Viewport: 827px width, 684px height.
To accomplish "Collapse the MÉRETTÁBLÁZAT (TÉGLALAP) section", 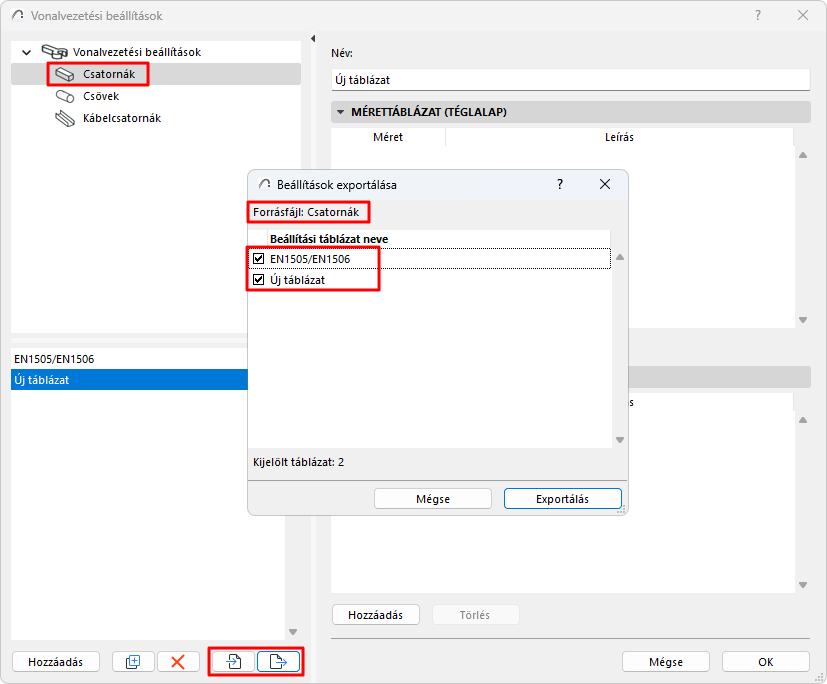I will point(340,112).
